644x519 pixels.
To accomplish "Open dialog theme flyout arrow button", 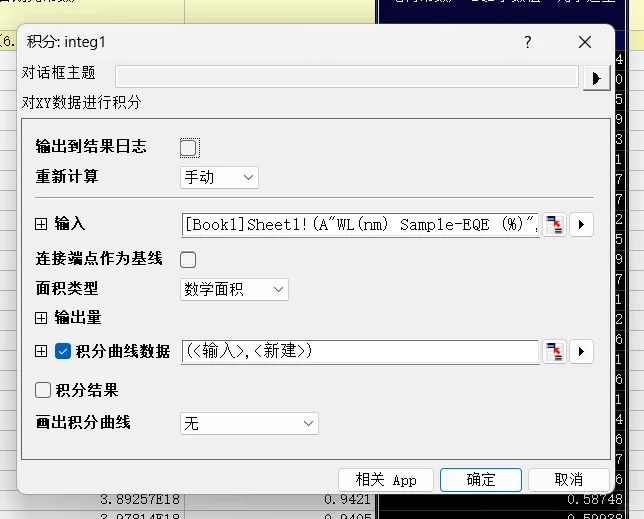I will coord(596,78).
